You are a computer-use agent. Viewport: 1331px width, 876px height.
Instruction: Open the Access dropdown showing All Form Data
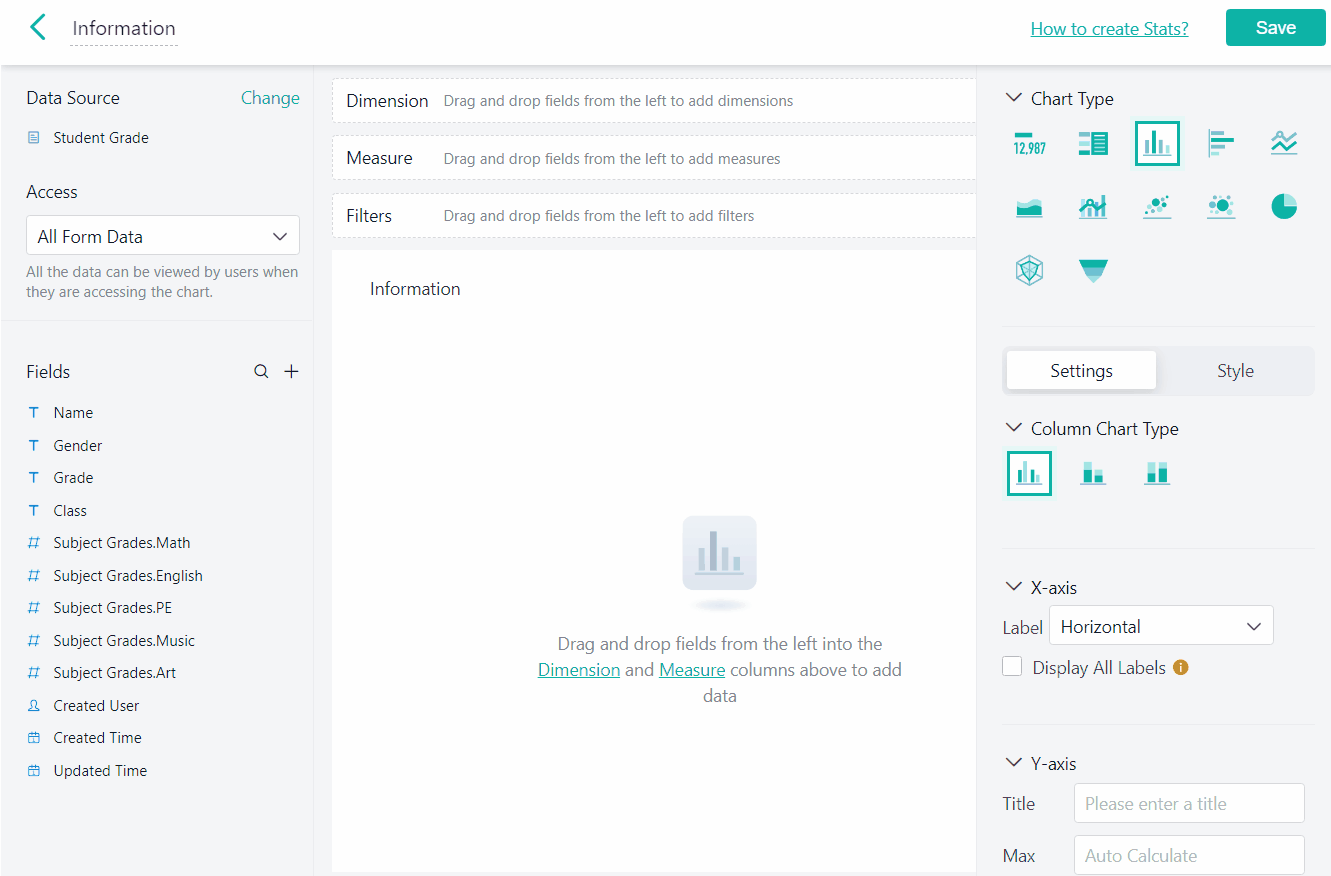[163, 236]
